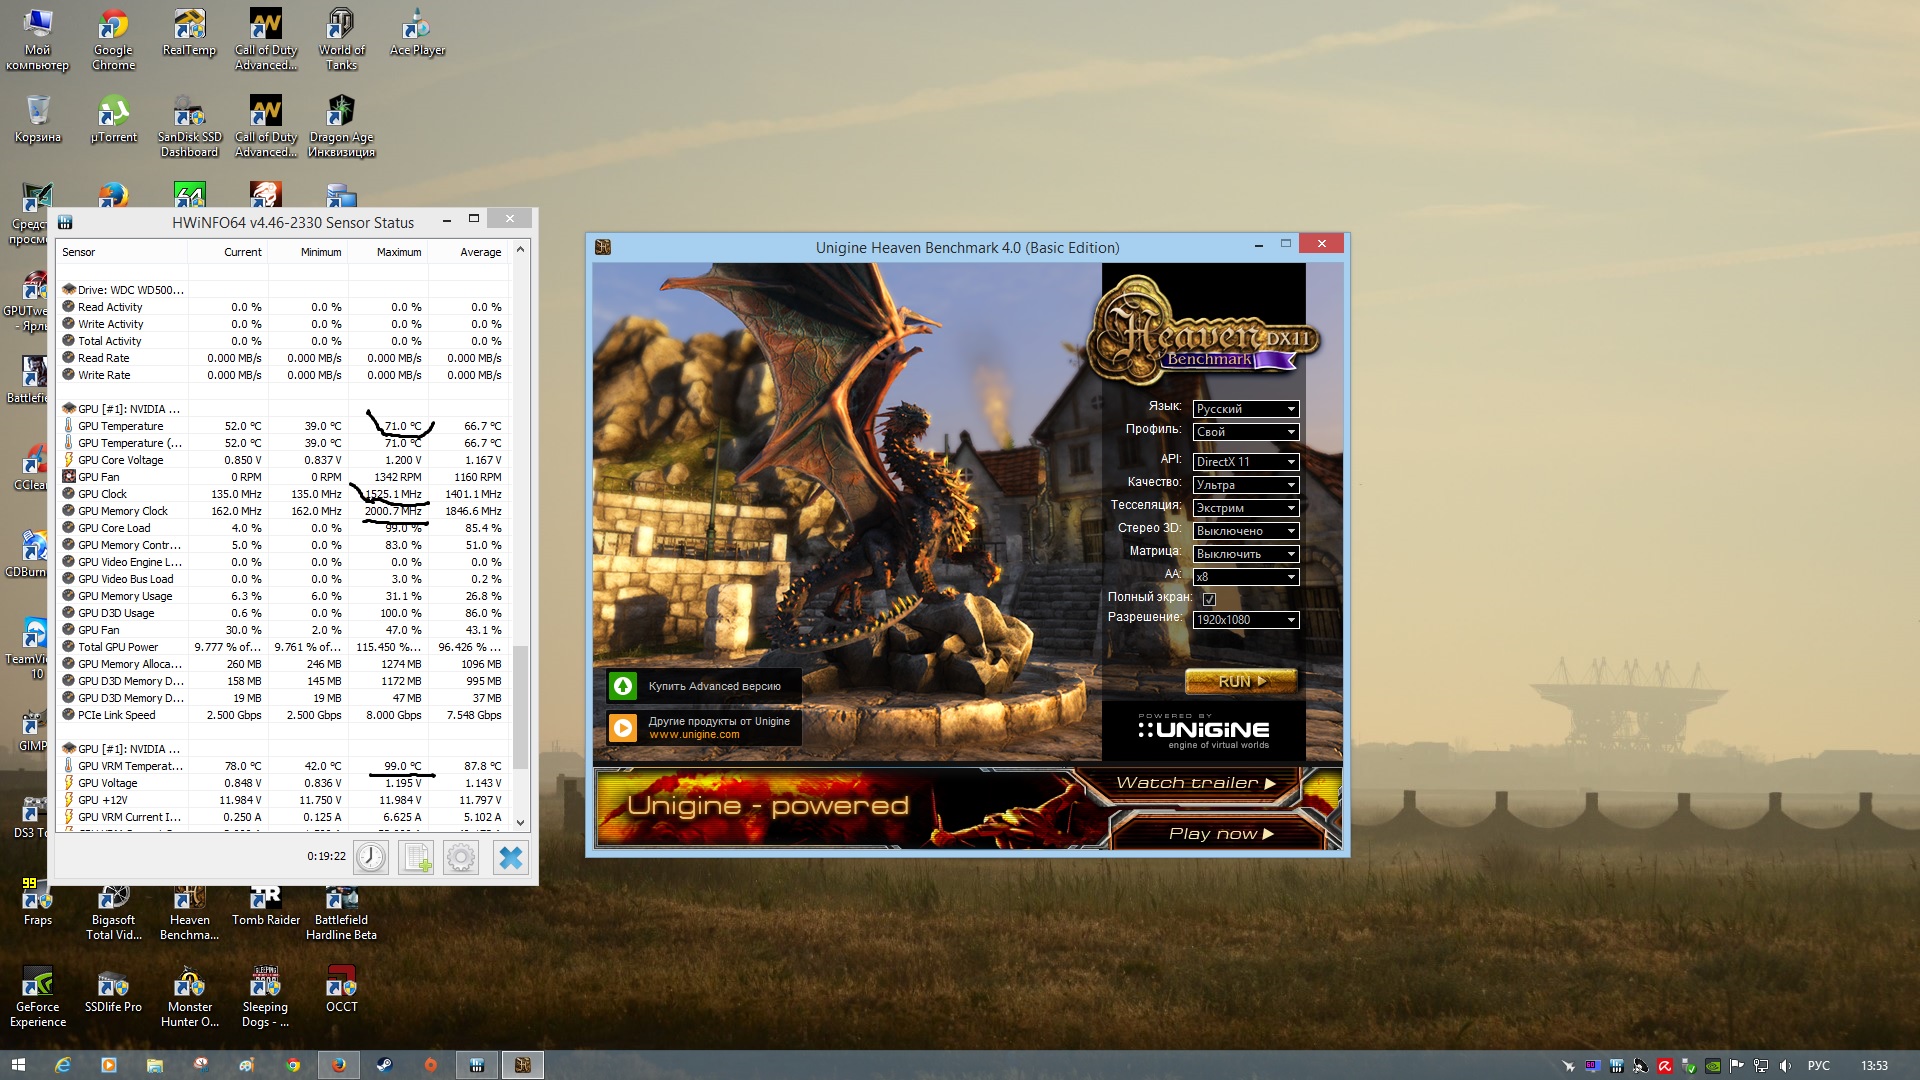Open HWiNFO sensor settings gear
Viewport: 1920px width, 1080px height.
point(461,858)
